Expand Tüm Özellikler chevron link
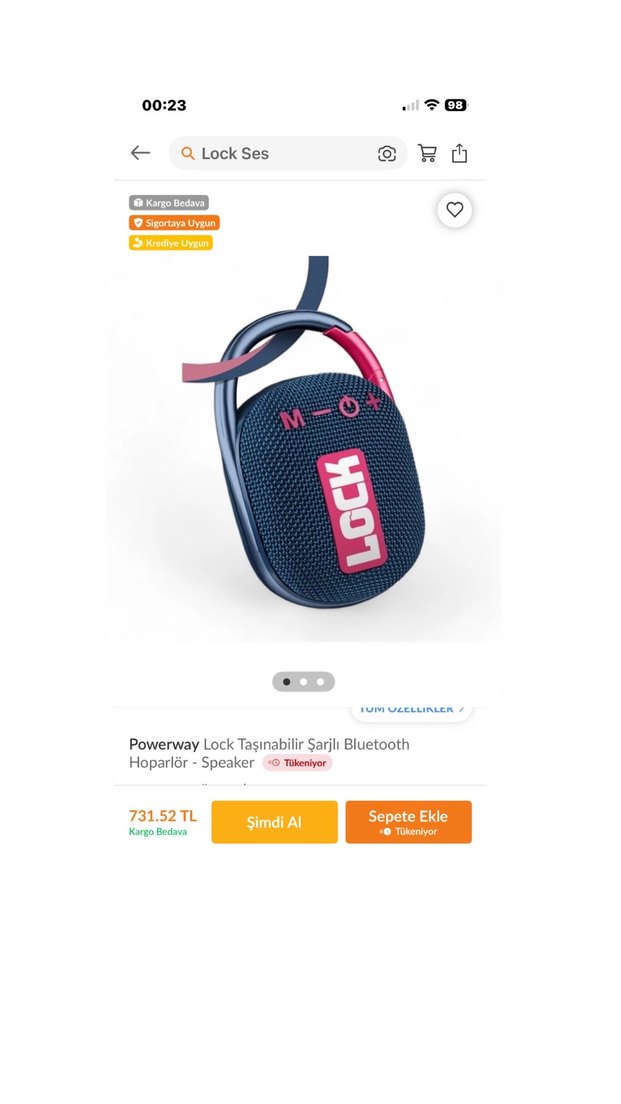Image resolution: width=621 pixels, height=1104 pixels. click(x=411, y=710)
